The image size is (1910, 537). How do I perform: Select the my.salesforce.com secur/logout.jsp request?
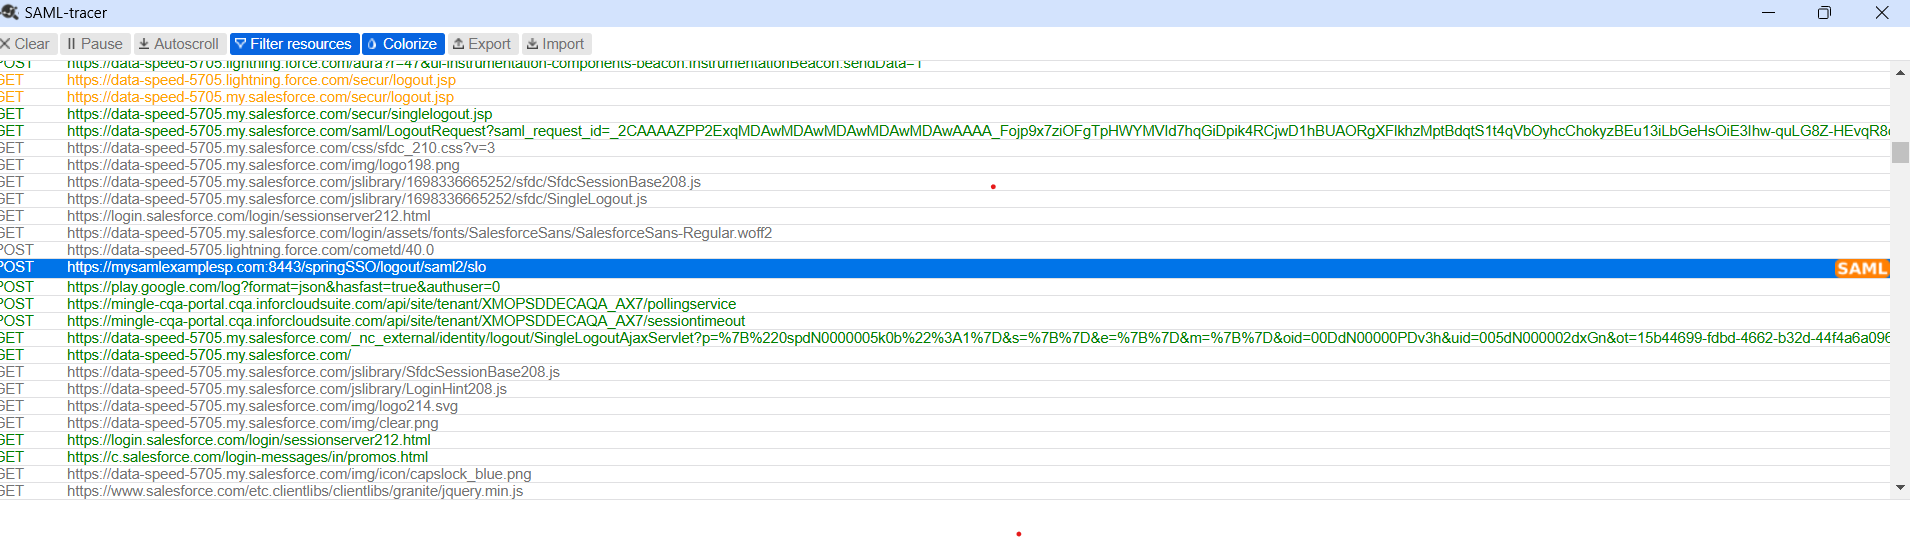(945, 97)
